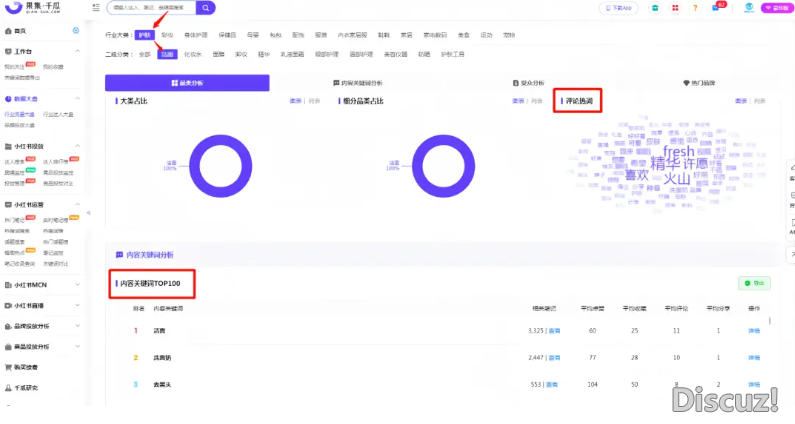Click the purple membership button at top right
The height and width of the screenshot is (424, 795).
[777, 8]
